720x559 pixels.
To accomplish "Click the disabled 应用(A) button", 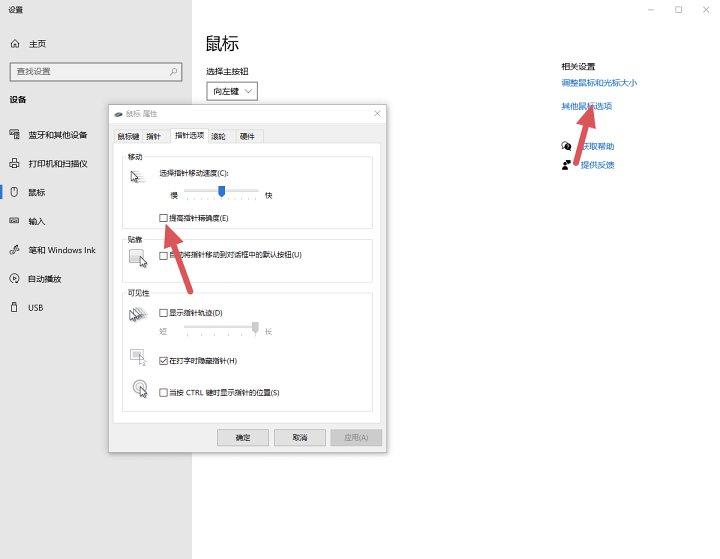I will [356, 438].
